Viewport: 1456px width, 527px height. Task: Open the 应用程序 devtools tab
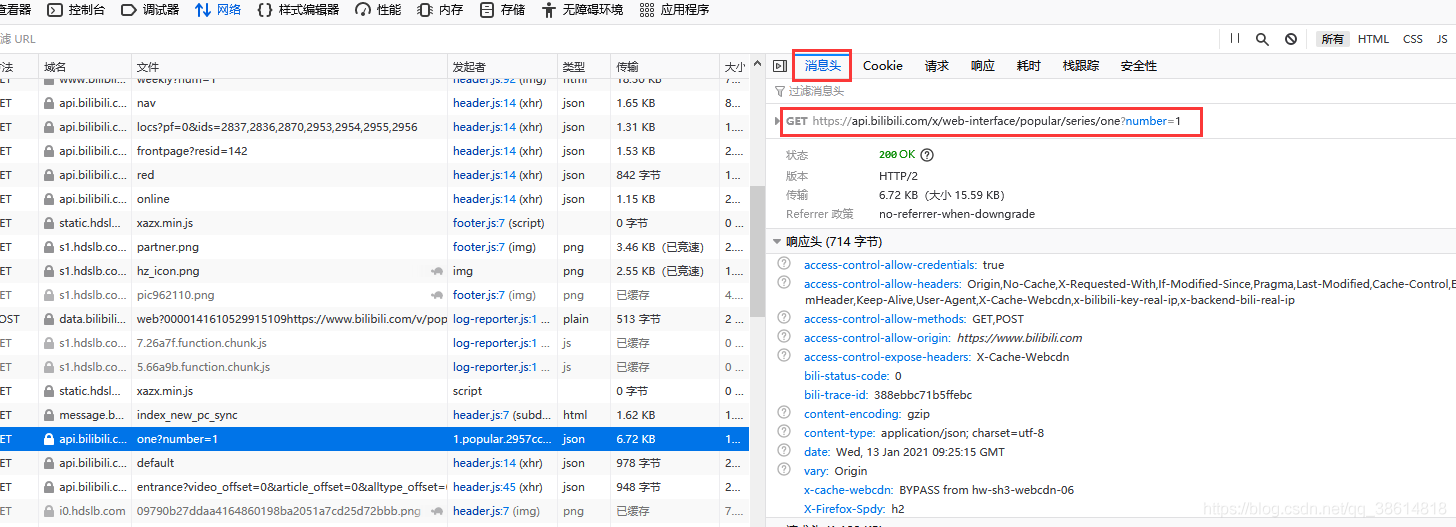[x=674, y=10]
